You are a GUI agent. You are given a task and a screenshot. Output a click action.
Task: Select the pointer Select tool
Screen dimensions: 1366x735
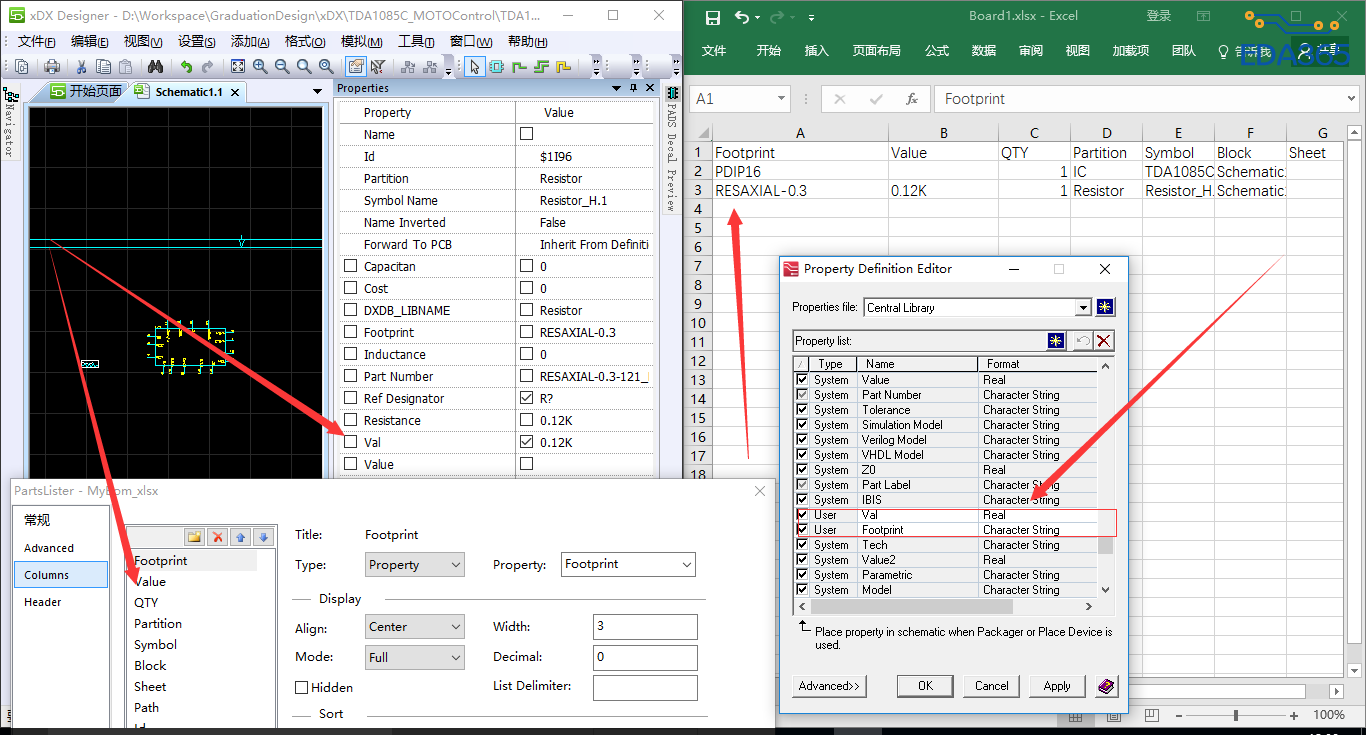(474, 66)
